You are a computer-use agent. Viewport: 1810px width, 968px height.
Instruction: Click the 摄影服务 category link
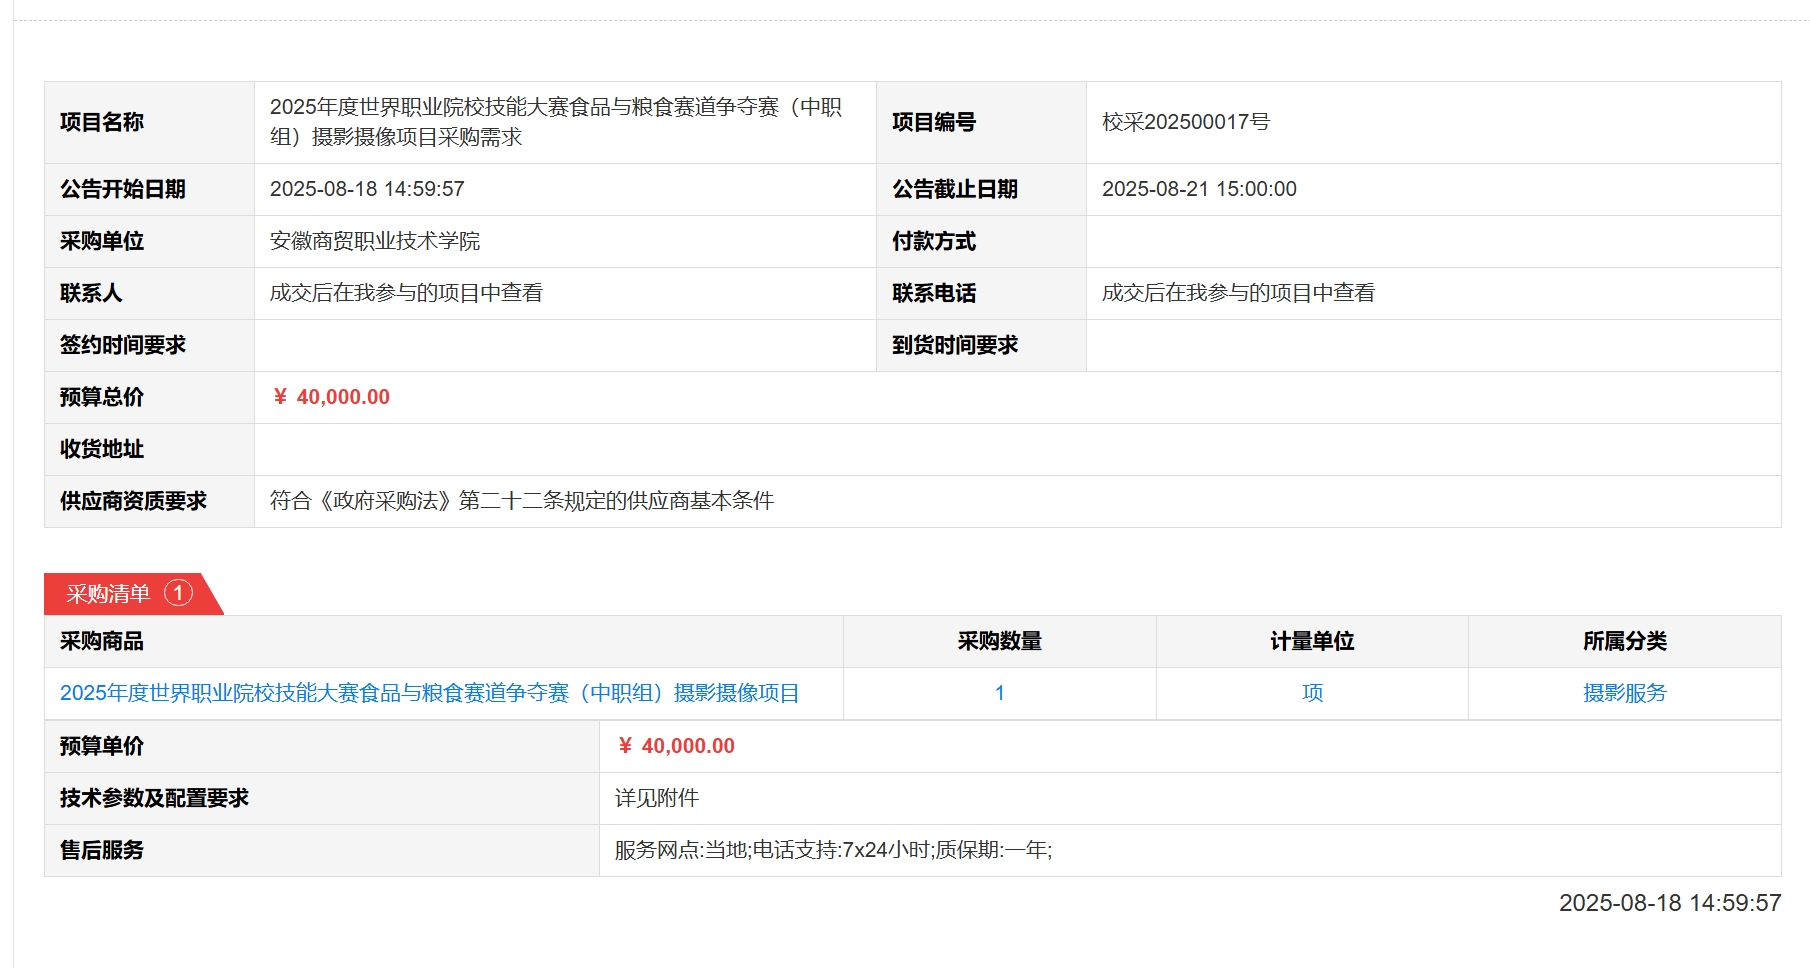click(x=1624, y=693)
